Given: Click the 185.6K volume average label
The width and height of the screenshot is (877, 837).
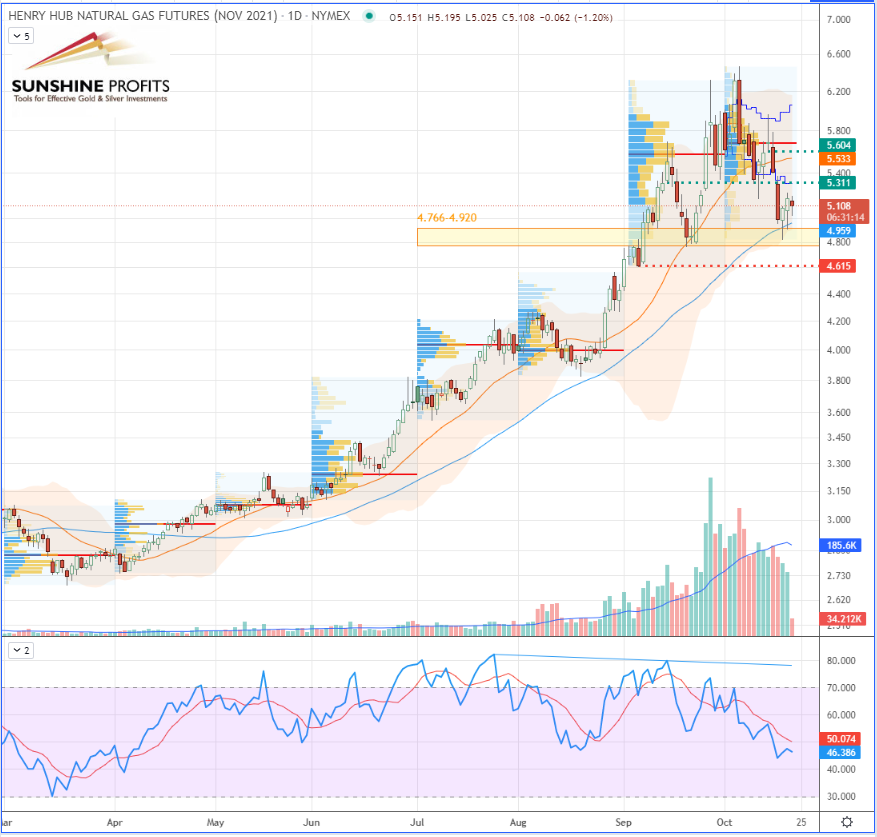Looking at the screenshot, I should click(841, 546).
